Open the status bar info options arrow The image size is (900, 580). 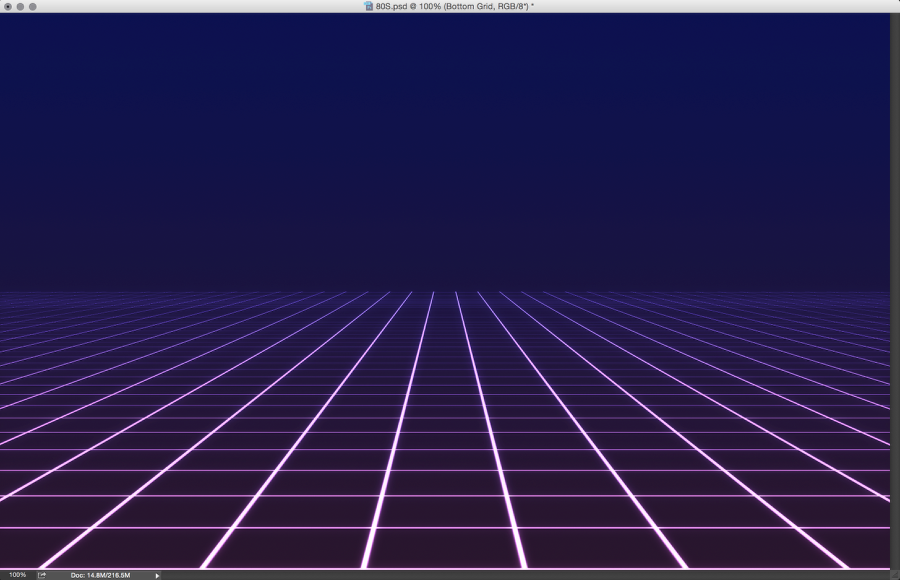point(157,575)
